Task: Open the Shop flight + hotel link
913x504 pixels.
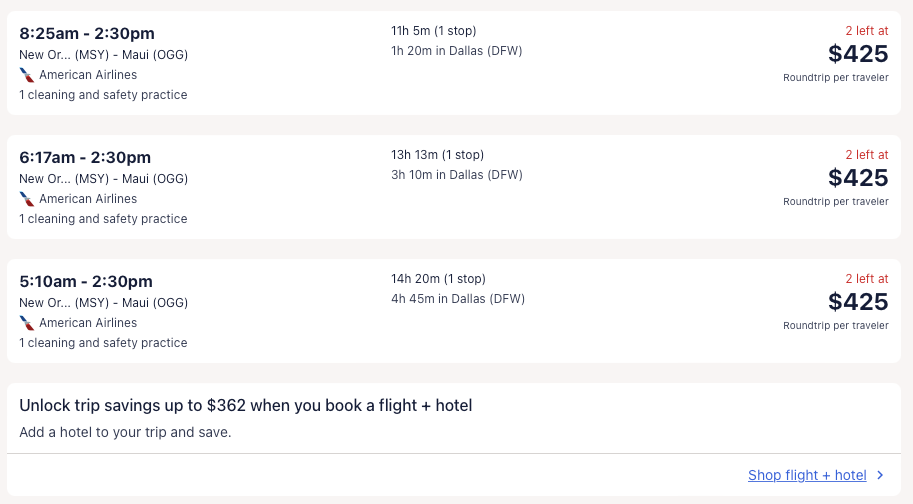Action: (807, 476)
